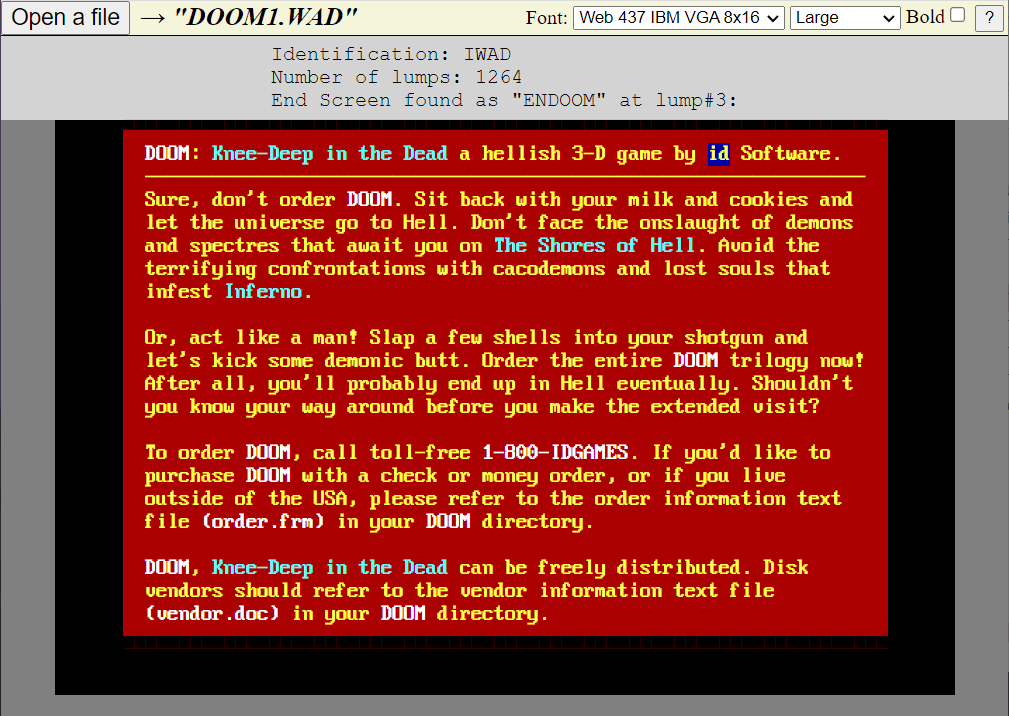The height and width of the screenshot is (716, 1009).
Task: Open help with the question mark button
Action: [x=989, y=18]
